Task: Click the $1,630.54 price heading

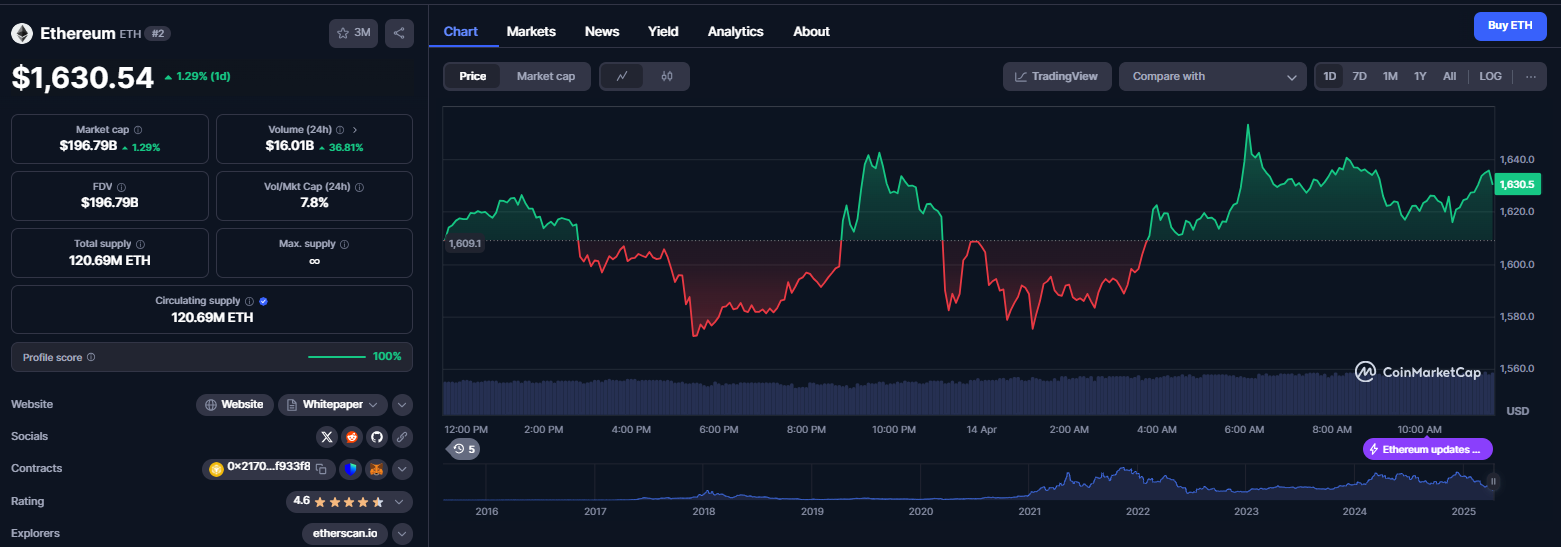Action: click(x=83, y=78)
